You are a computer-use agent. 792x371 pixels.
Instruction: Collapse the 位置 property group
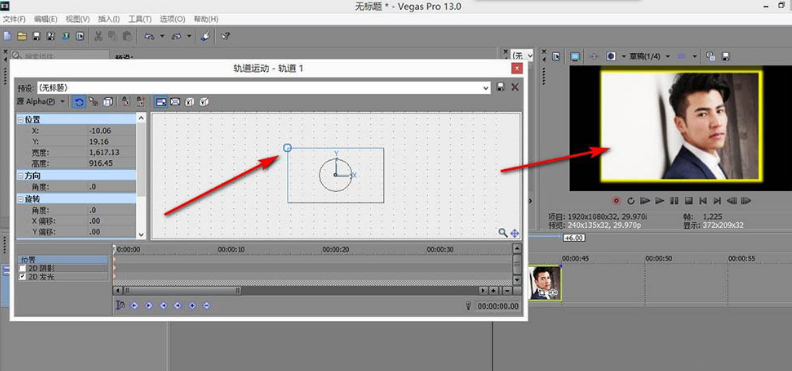click(x=20, y=120)
